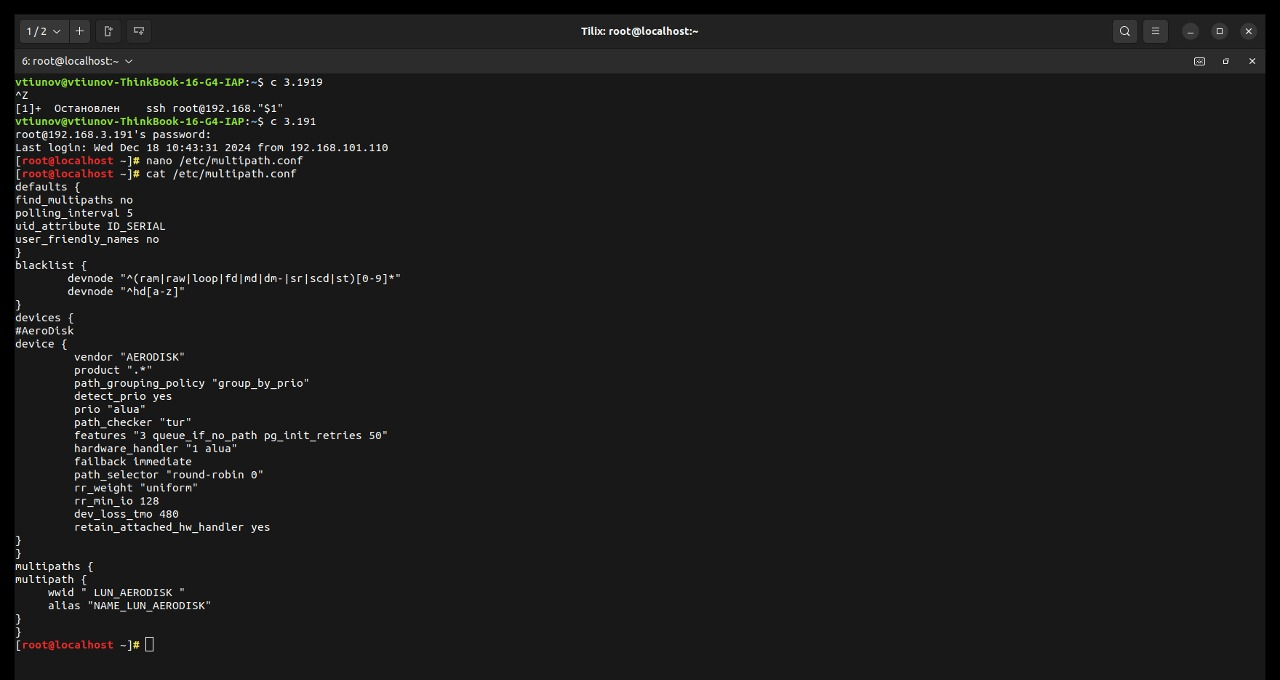The image size is (1280, 680).
Task: Maximize the Tilix window
Action: click(1219, 31)
